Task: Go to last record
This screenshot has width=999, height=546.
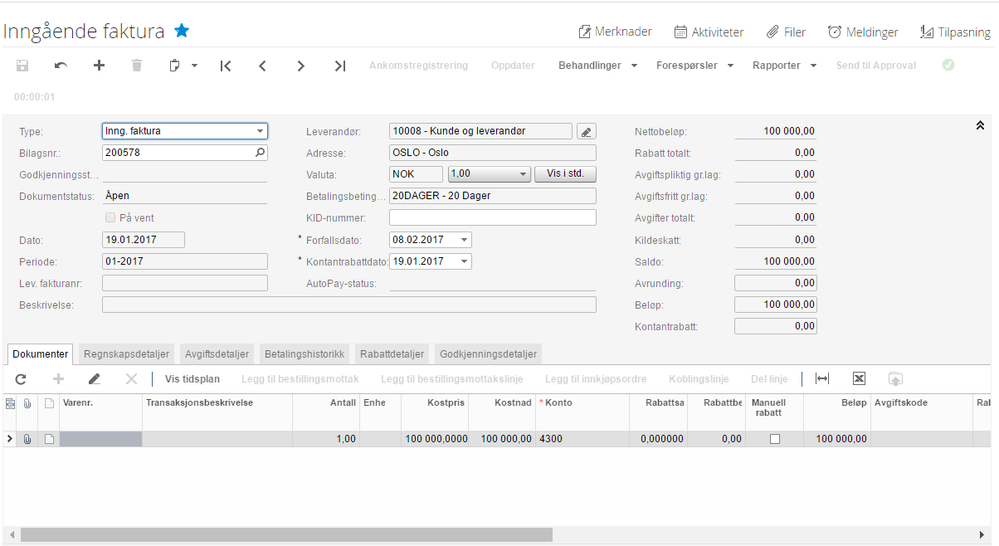Action: pos(340,66)
